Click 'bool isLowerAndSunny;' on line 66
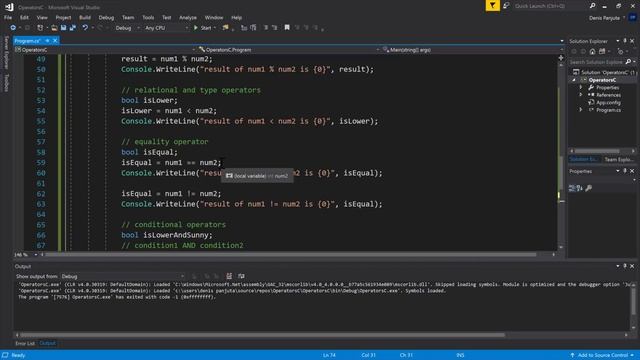Image resolution: width=640 pixels, height=360 pixels. (167, 235)
